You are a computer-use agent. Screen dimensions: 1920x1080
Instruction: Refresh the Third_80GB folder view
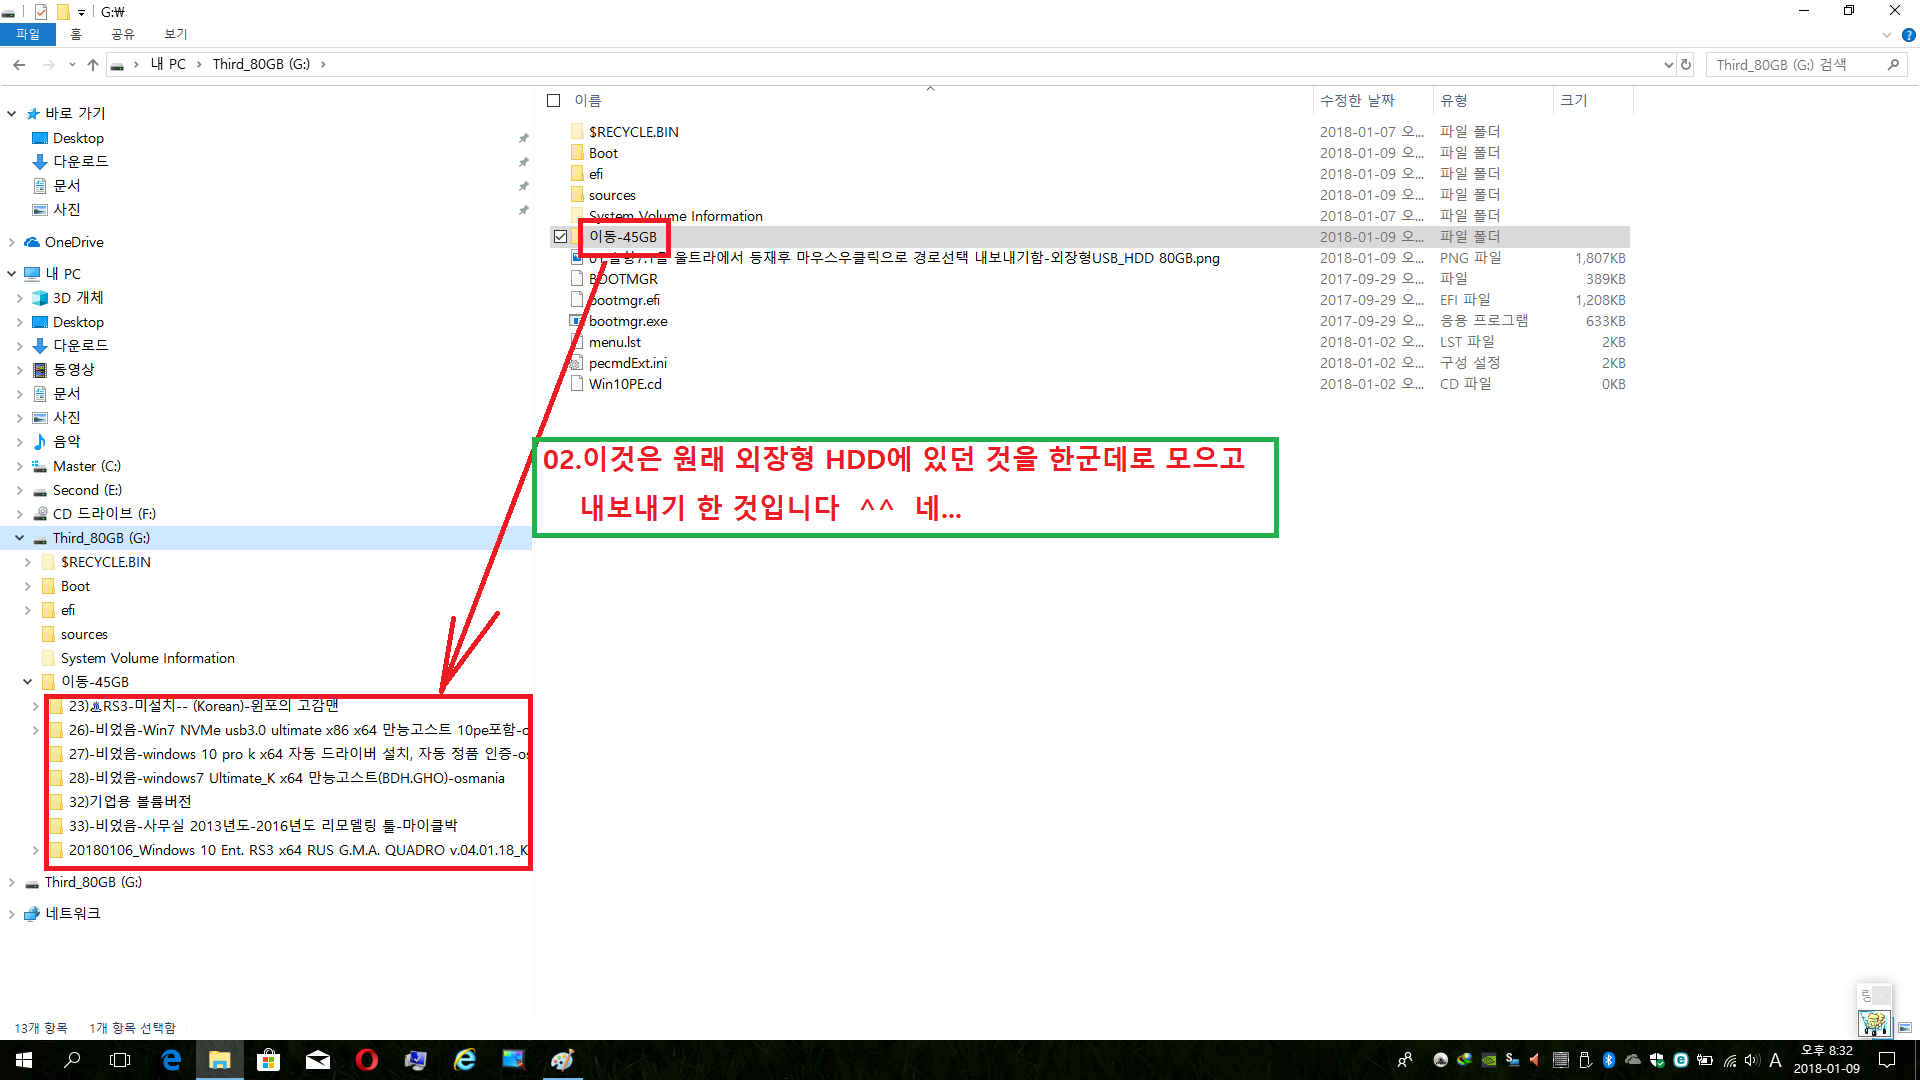click(x=1686, y=64)
